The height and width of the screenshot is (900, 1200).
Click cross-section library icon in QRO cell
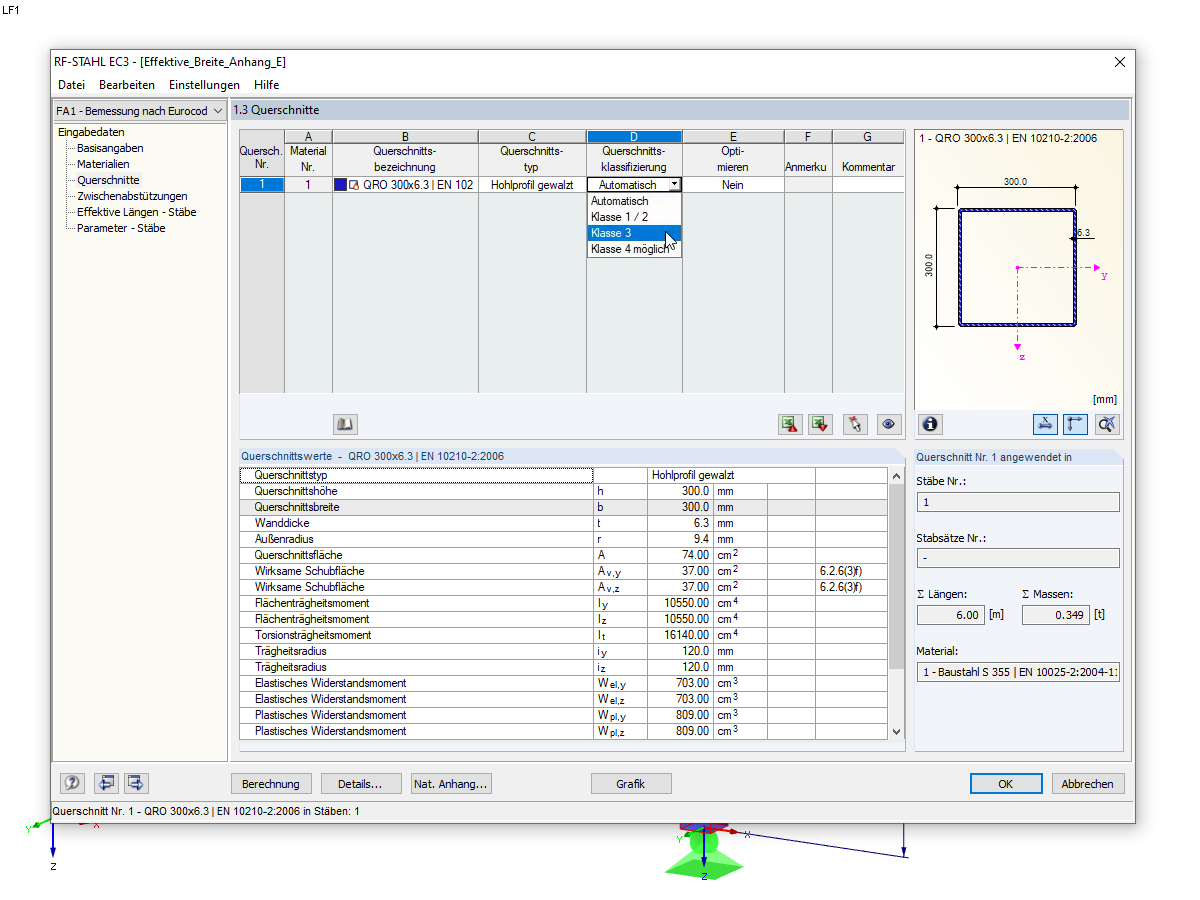354,185
